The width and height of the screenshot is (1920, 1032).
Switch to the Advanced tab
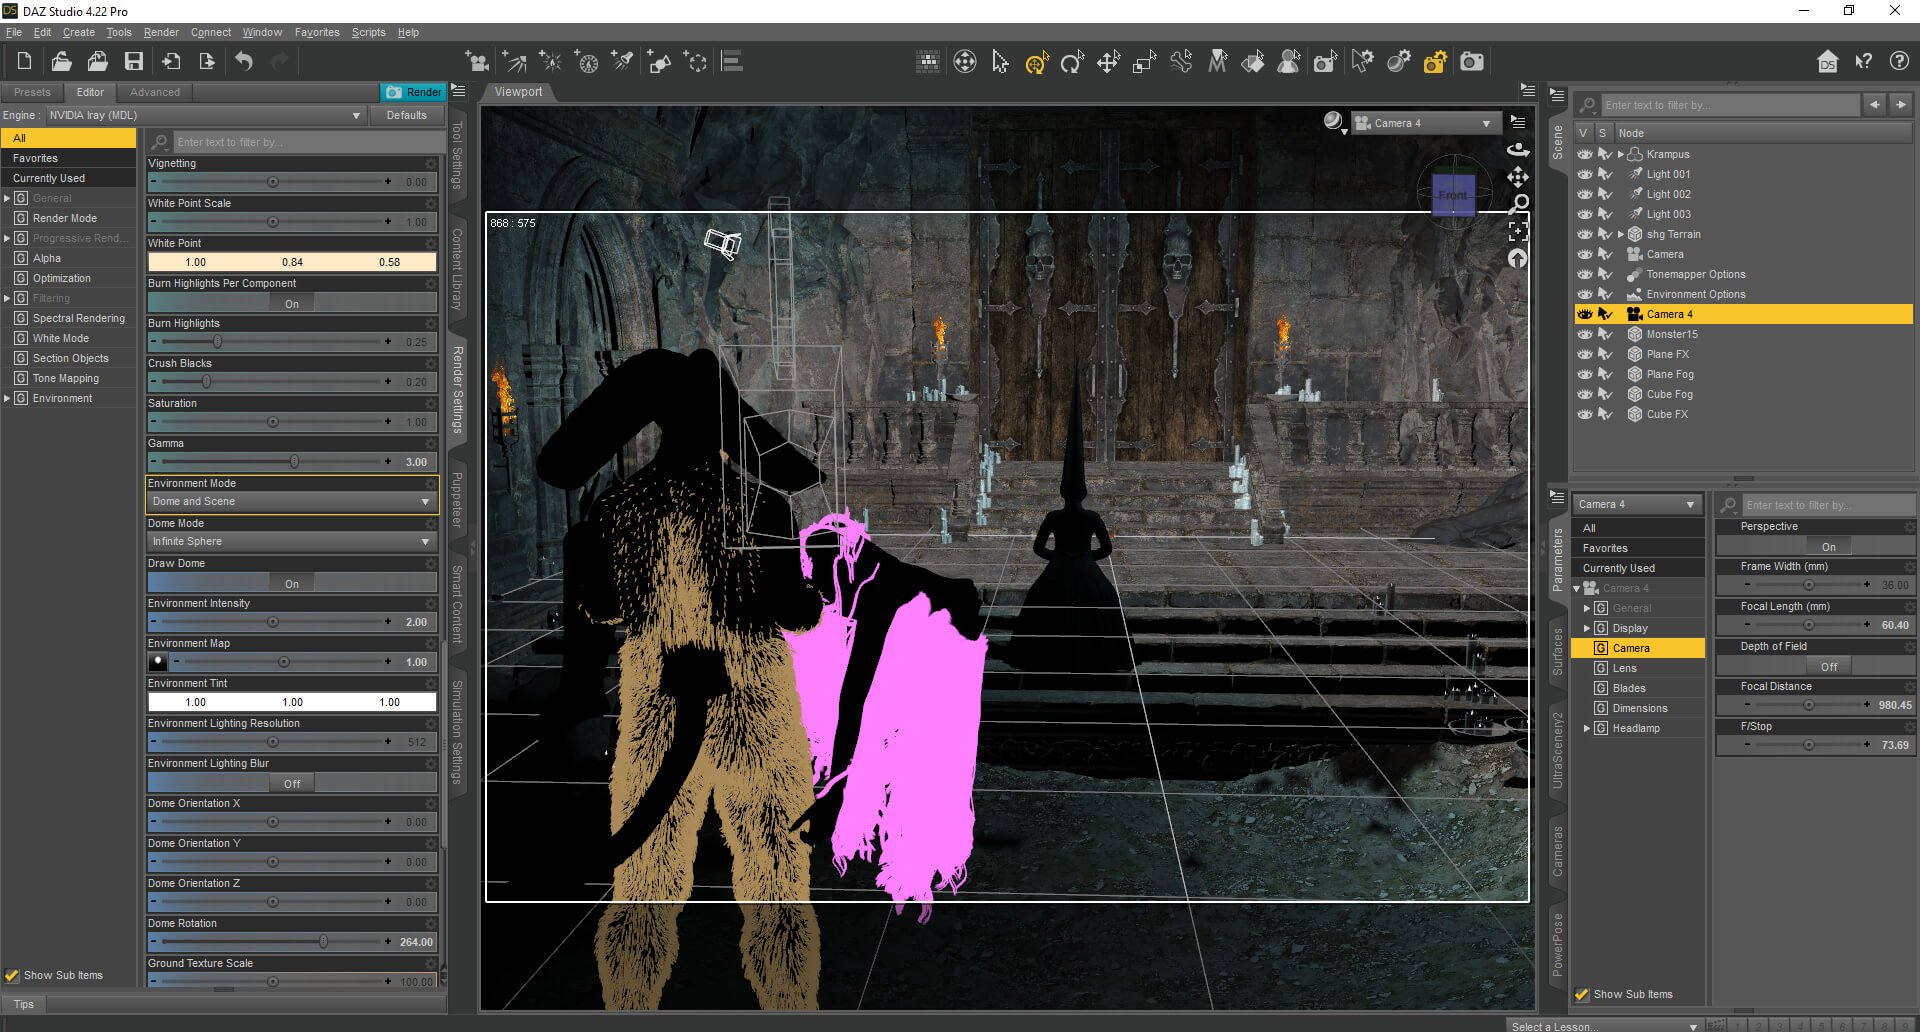pyautogui.click(x=155, y=92)
